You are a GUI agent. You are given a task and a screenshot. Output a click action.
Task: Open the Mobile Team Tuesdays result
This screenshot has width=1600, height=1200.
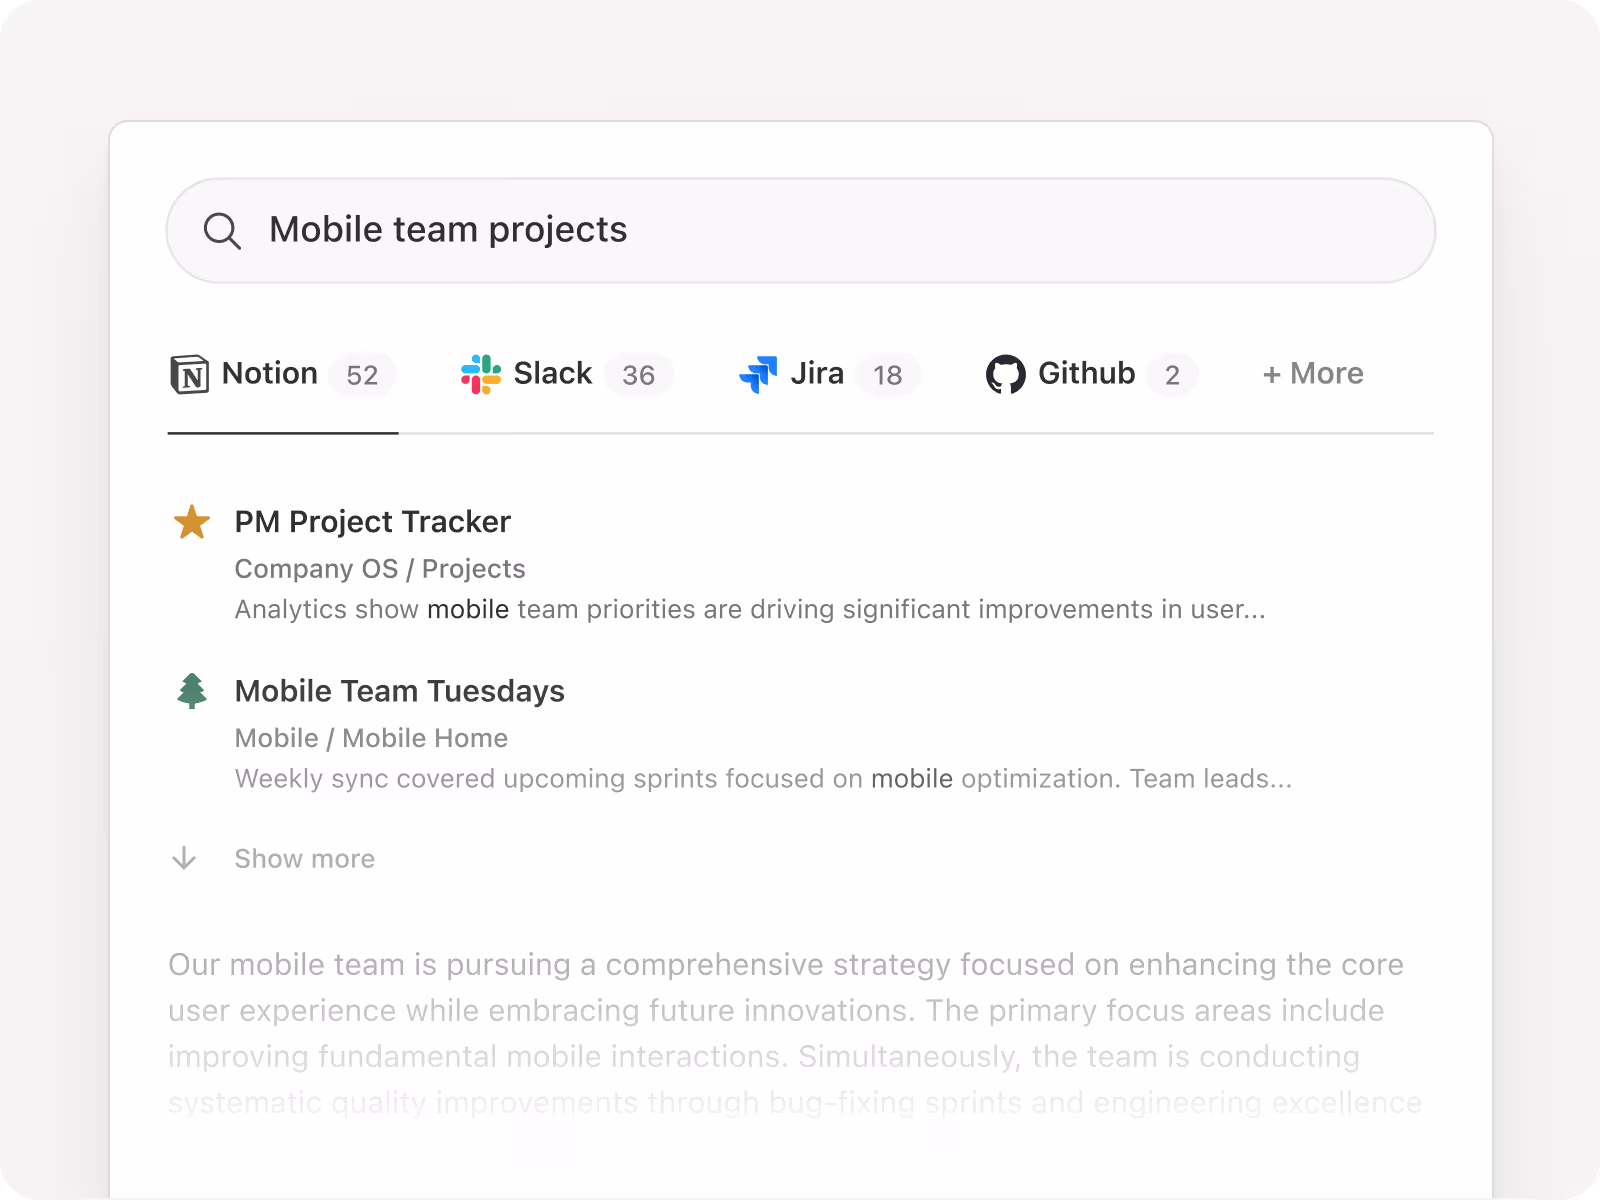[x=399, y=691]
